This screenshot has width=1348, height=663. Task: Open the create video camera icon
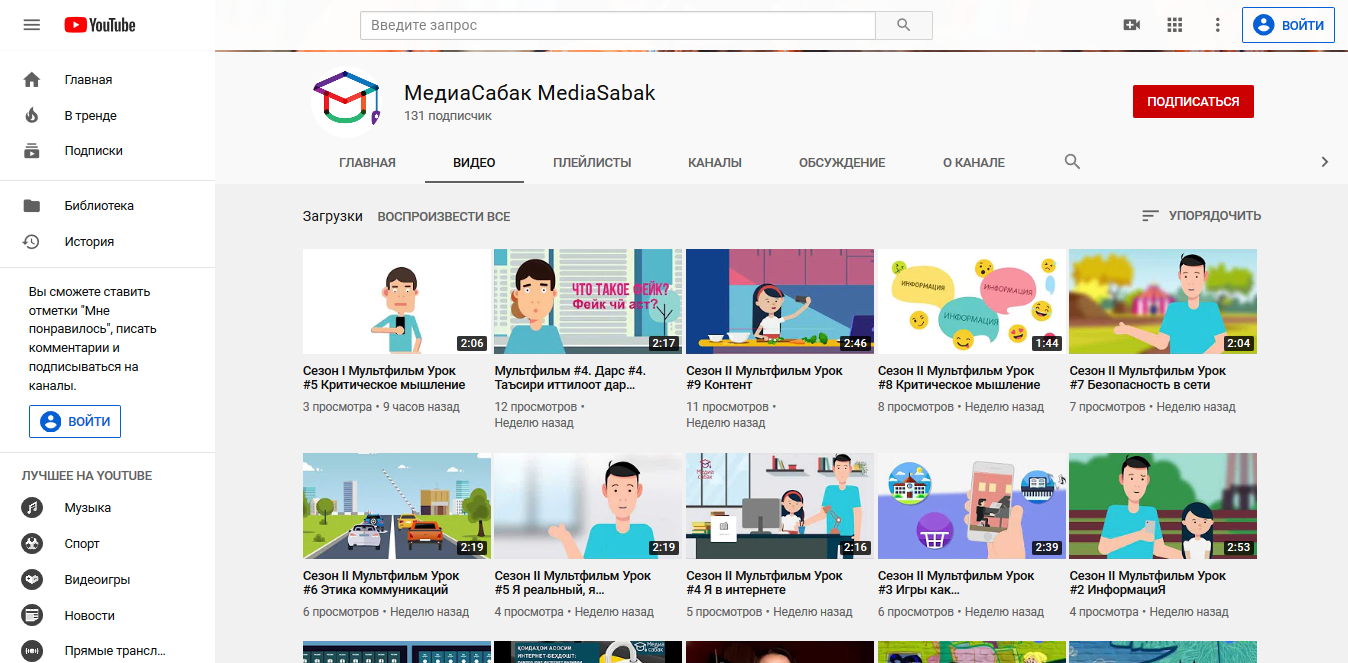1132,25
